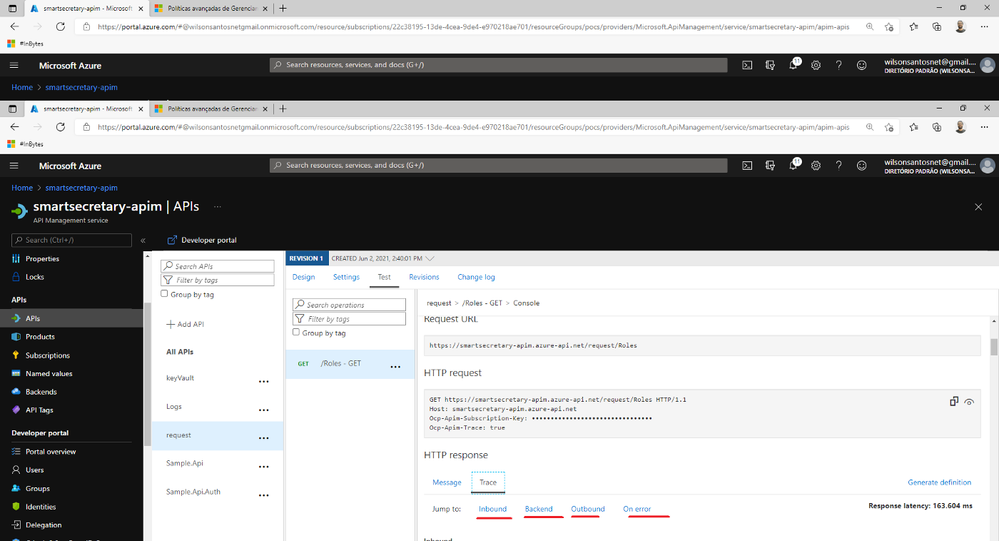Open settings gear in the background Azure window

tap(816, 65)
